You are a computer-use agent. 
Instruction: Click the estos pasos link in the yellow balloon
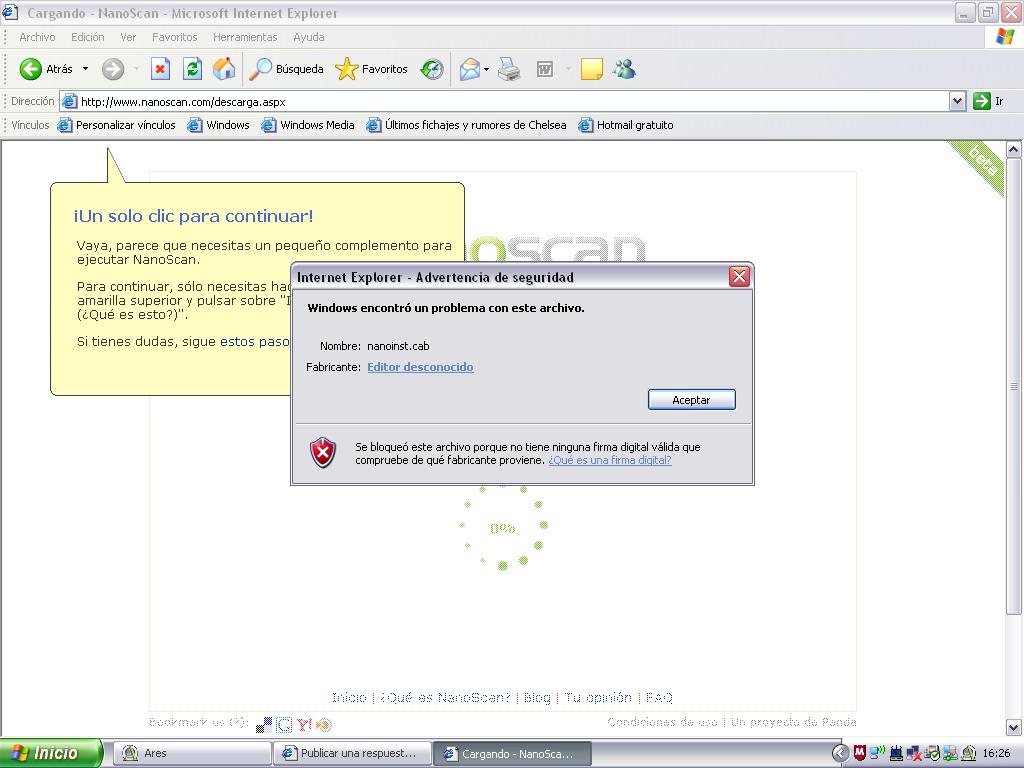click(255, 341)
